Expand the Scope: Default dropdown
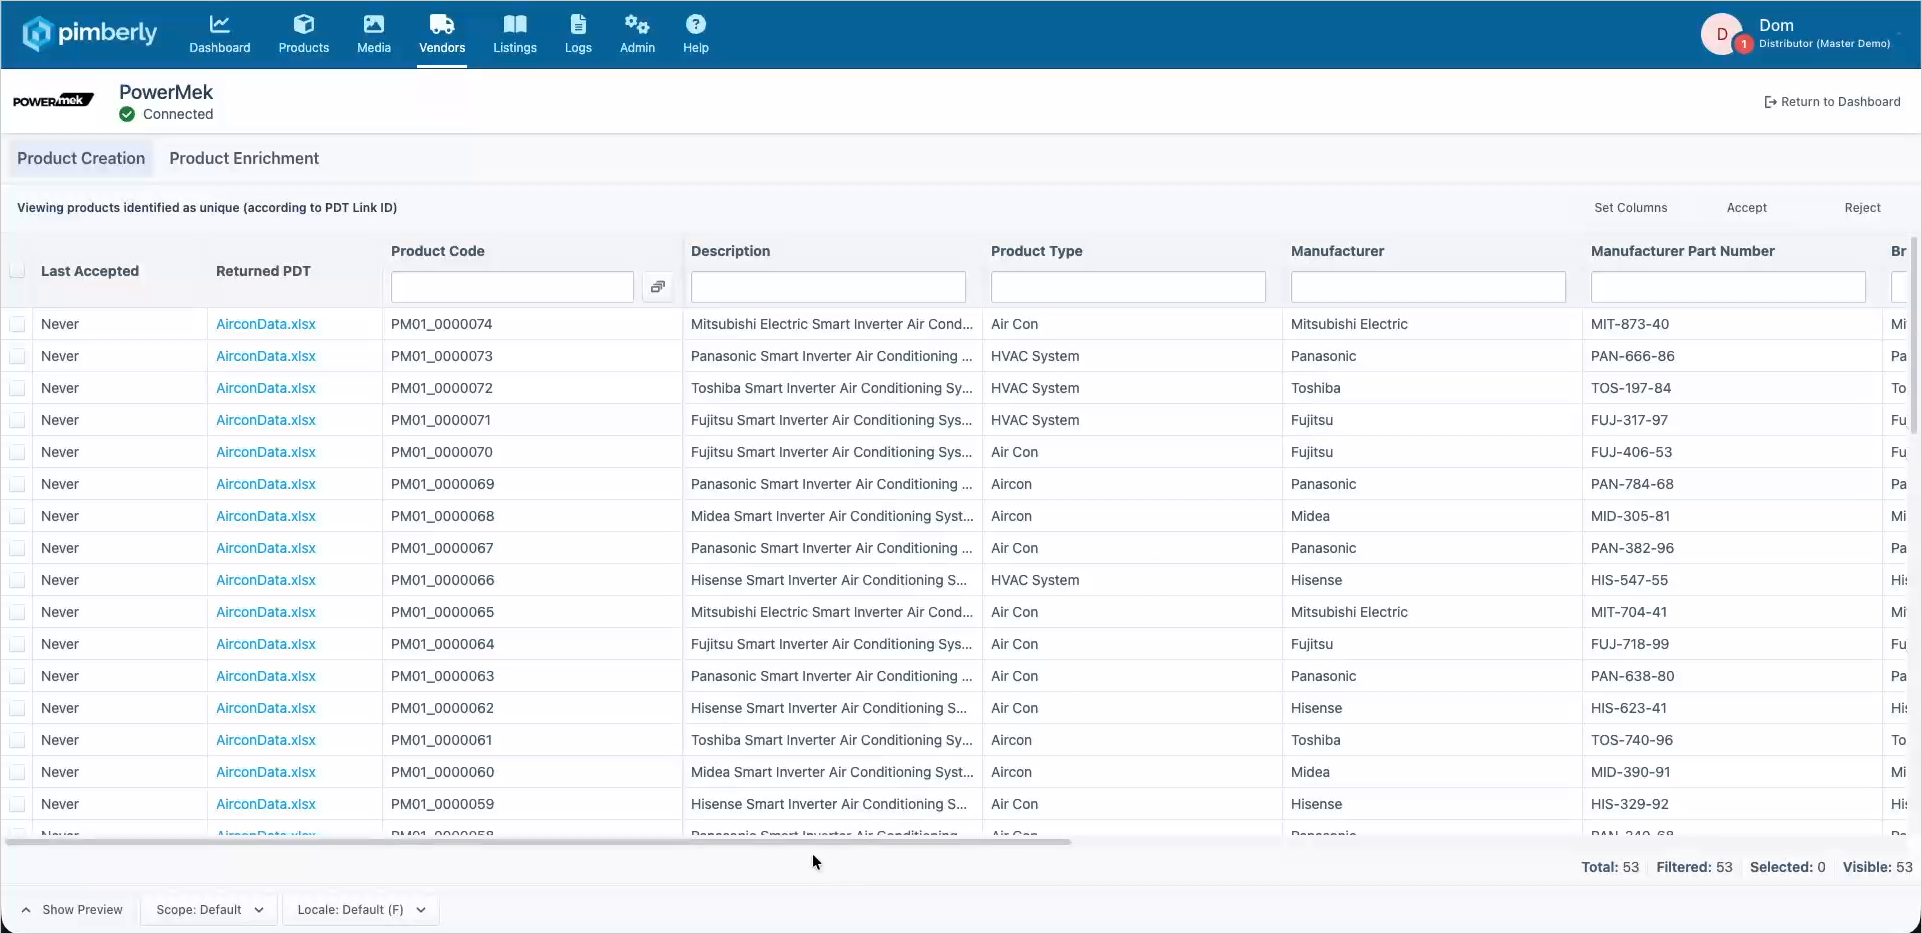 209,910
